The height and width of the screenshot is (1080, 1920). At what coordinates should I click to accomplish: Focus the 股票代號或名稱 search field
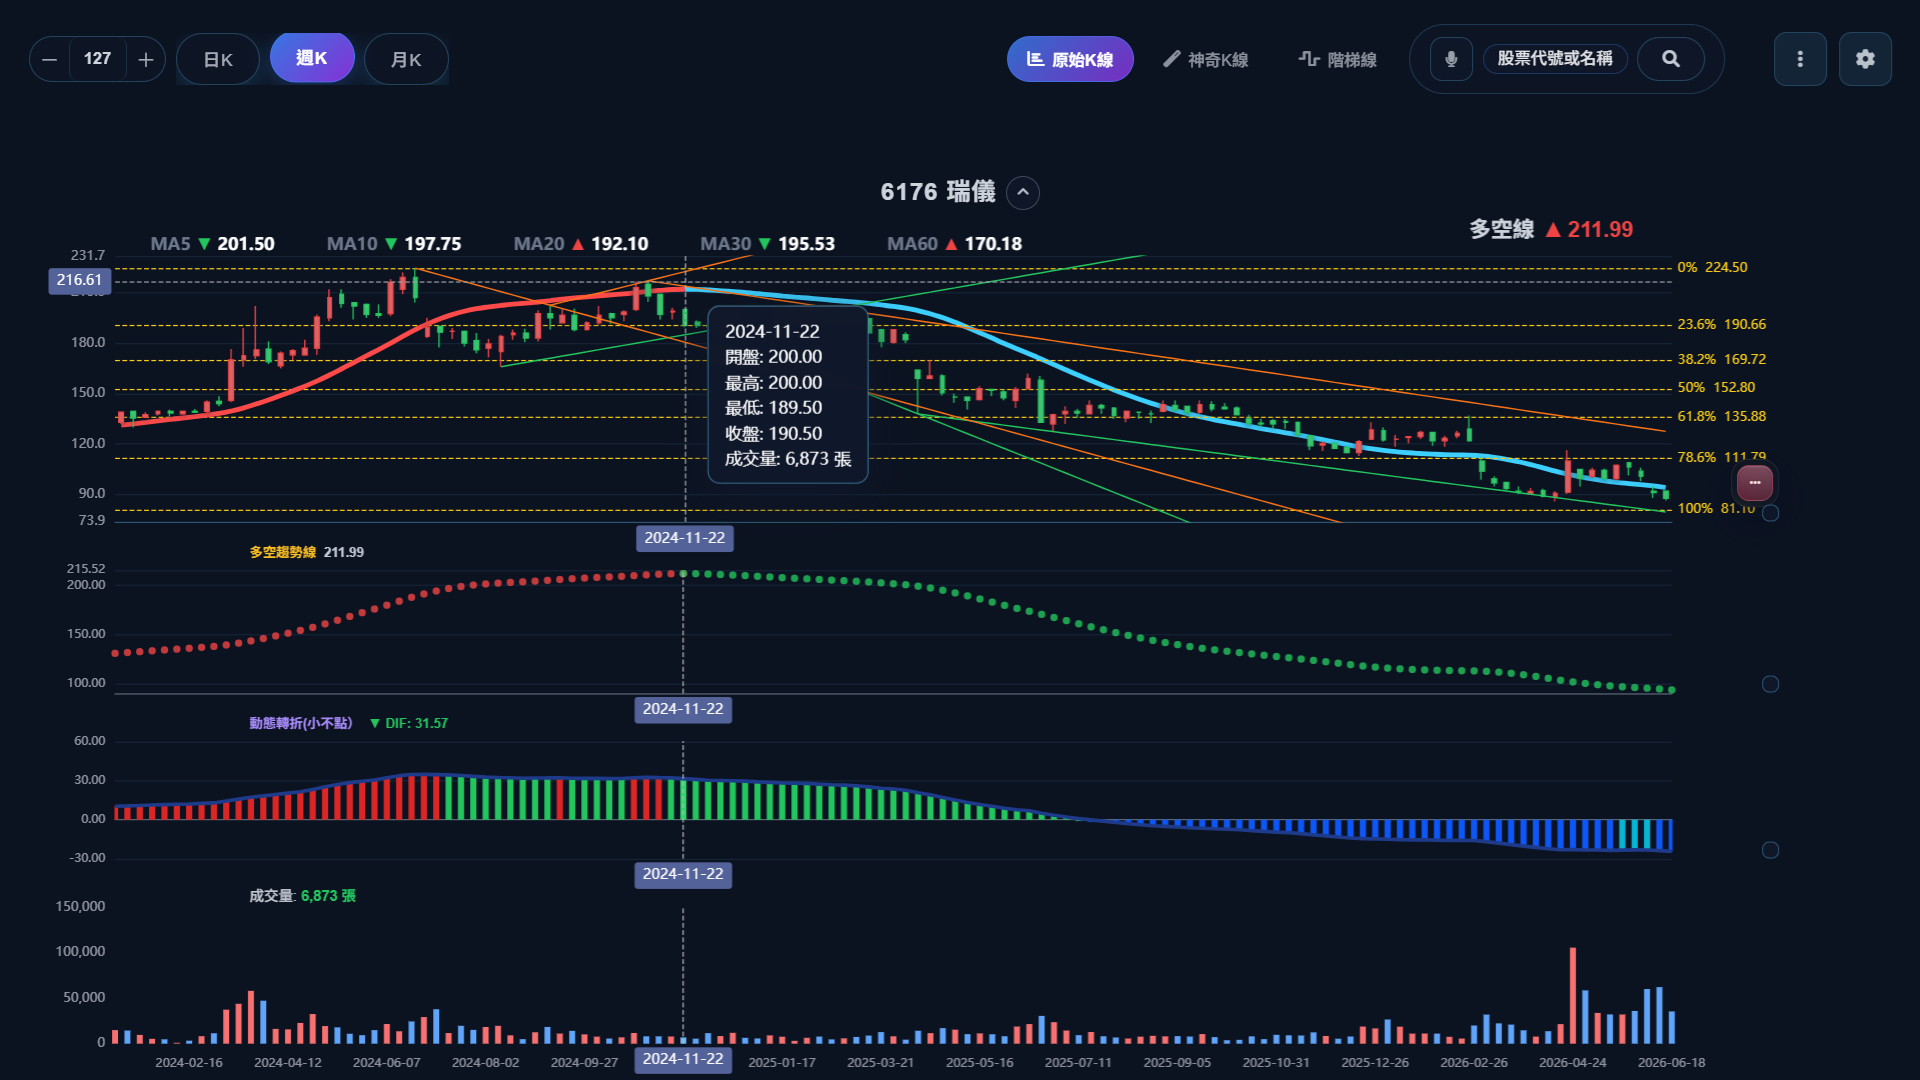click(1555, 59)
